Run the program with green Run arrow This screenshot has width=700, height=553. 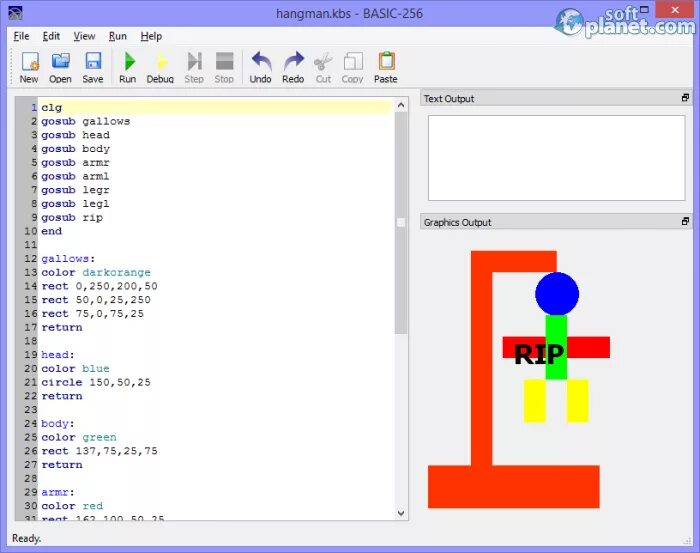coord(128,67)
